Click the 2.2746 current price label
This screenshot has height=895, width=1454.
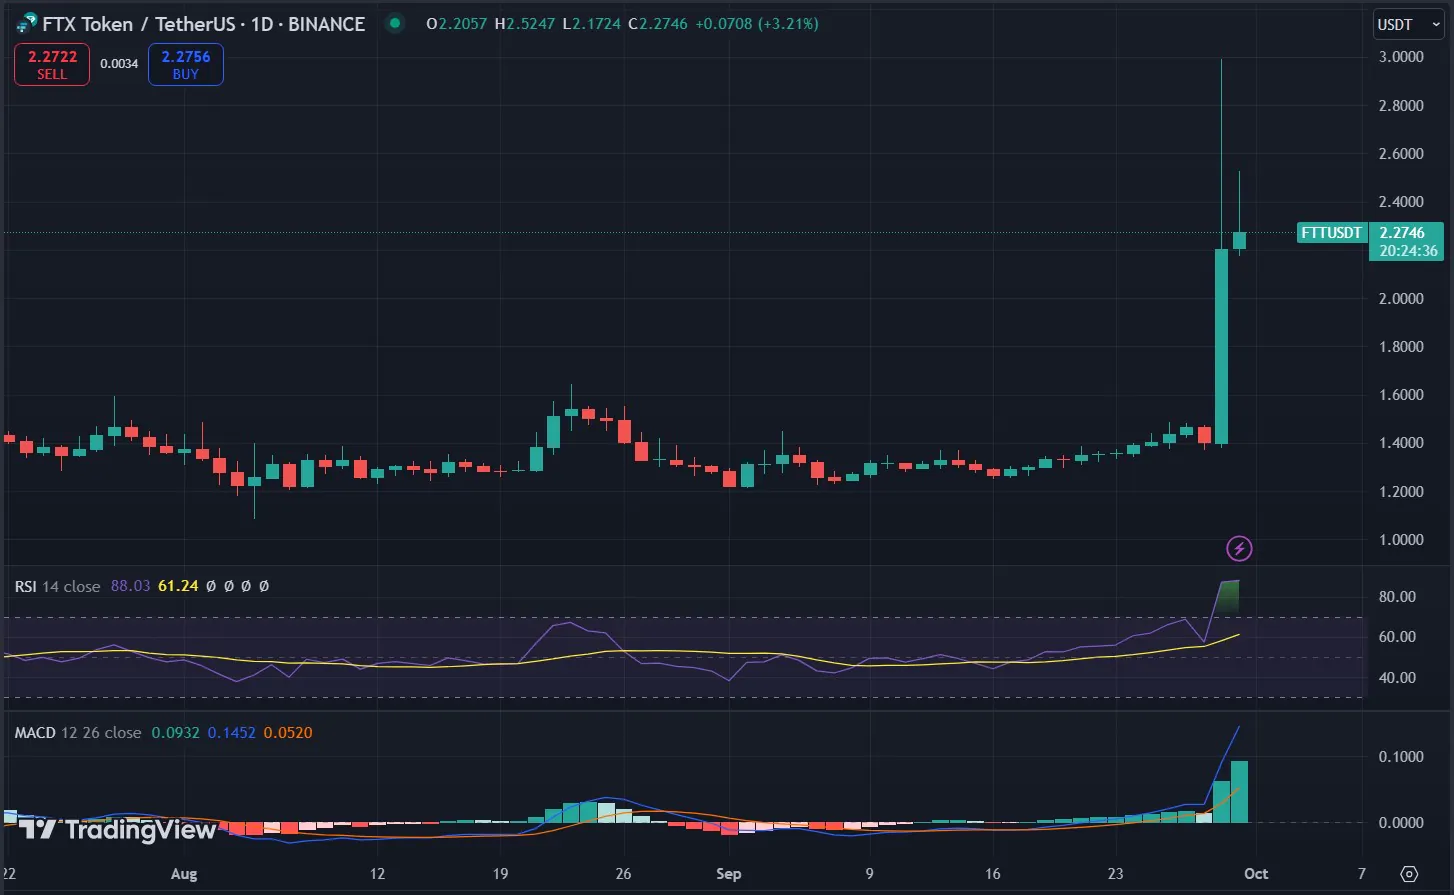click(1402, 233)
